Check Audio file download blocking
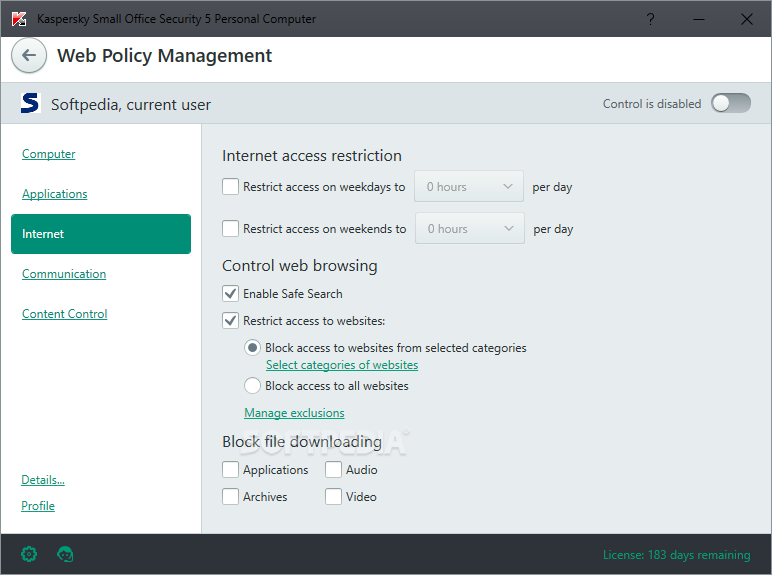 pyautogui.click(x=333, y=470)
